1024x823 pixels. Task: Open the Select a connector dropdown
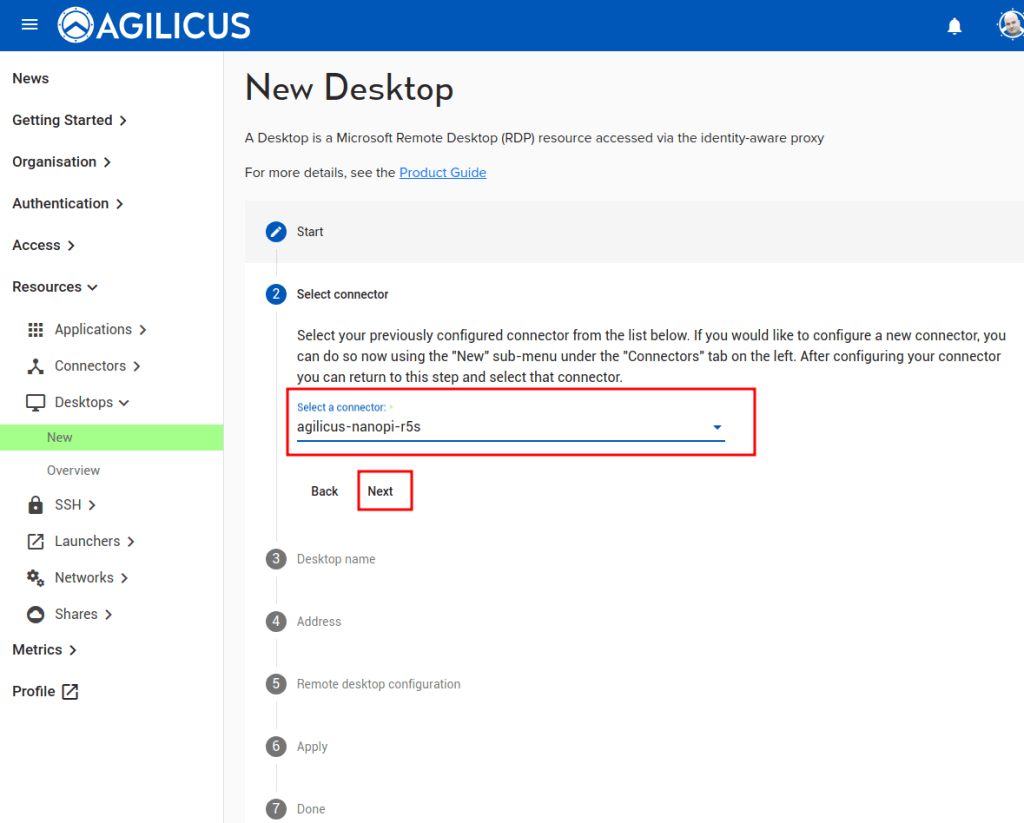[510, 427]
